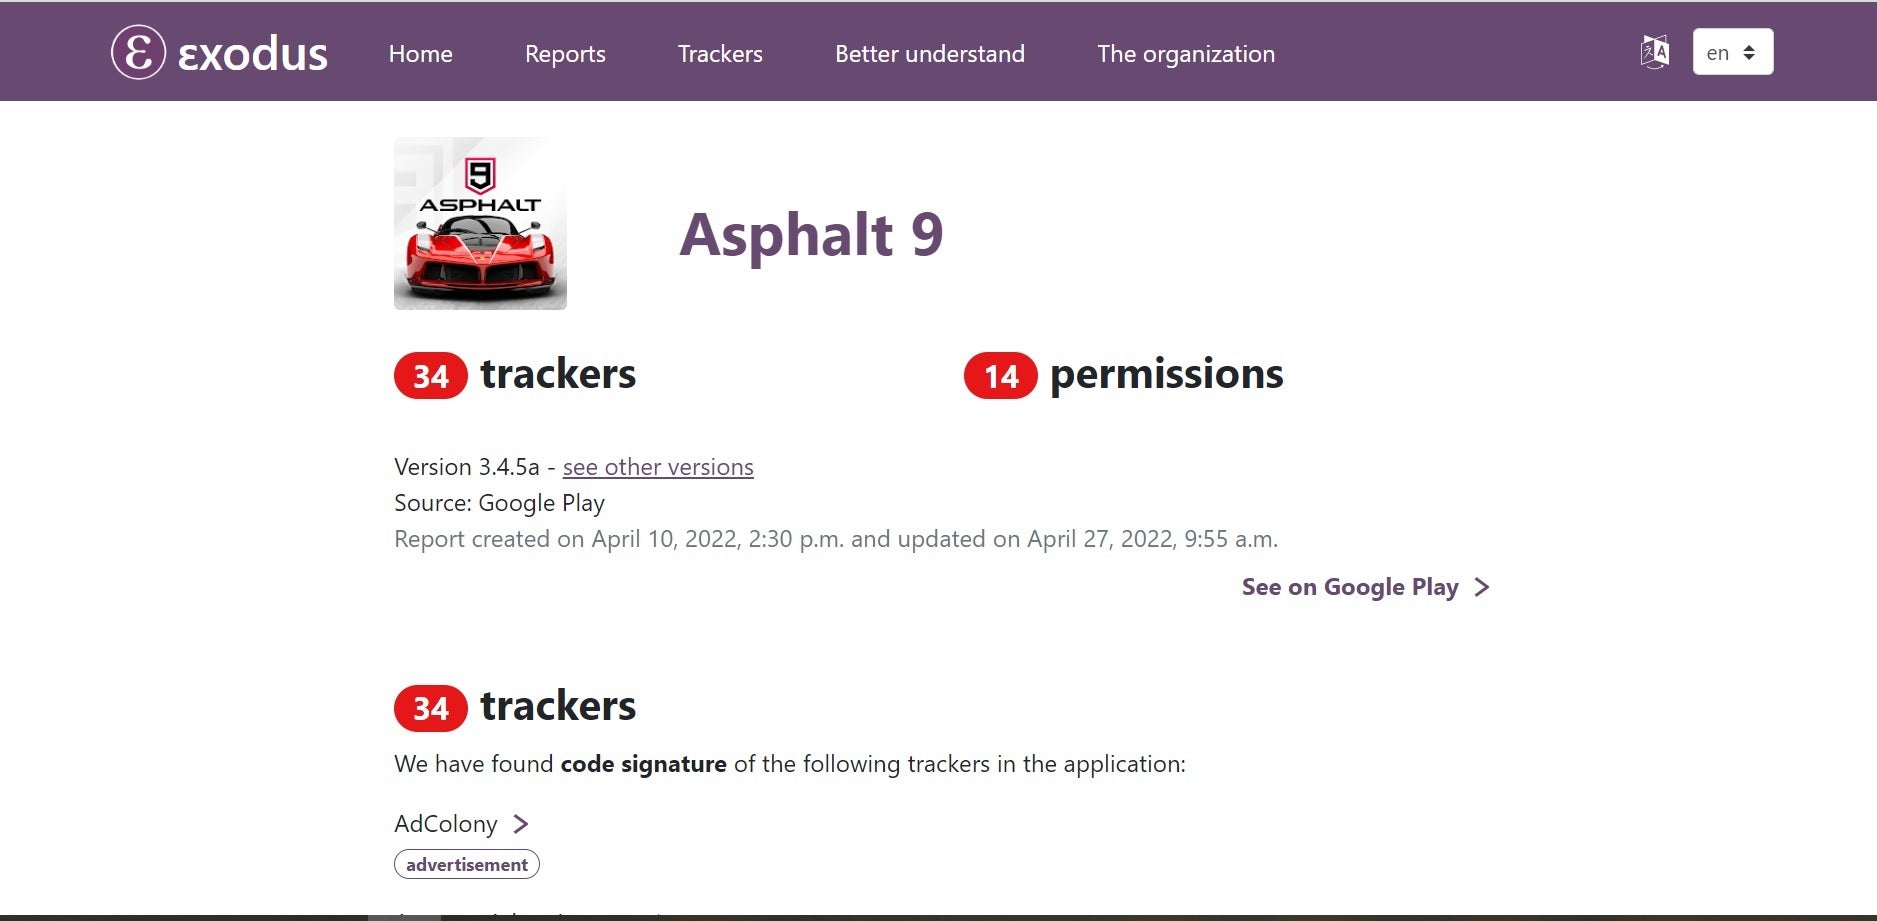Image resolution: width=1877 pixels, height=921 pixels.
Task: Click the Asphalt 9 app icon thumbnail
Action: [x=480, y=223]
